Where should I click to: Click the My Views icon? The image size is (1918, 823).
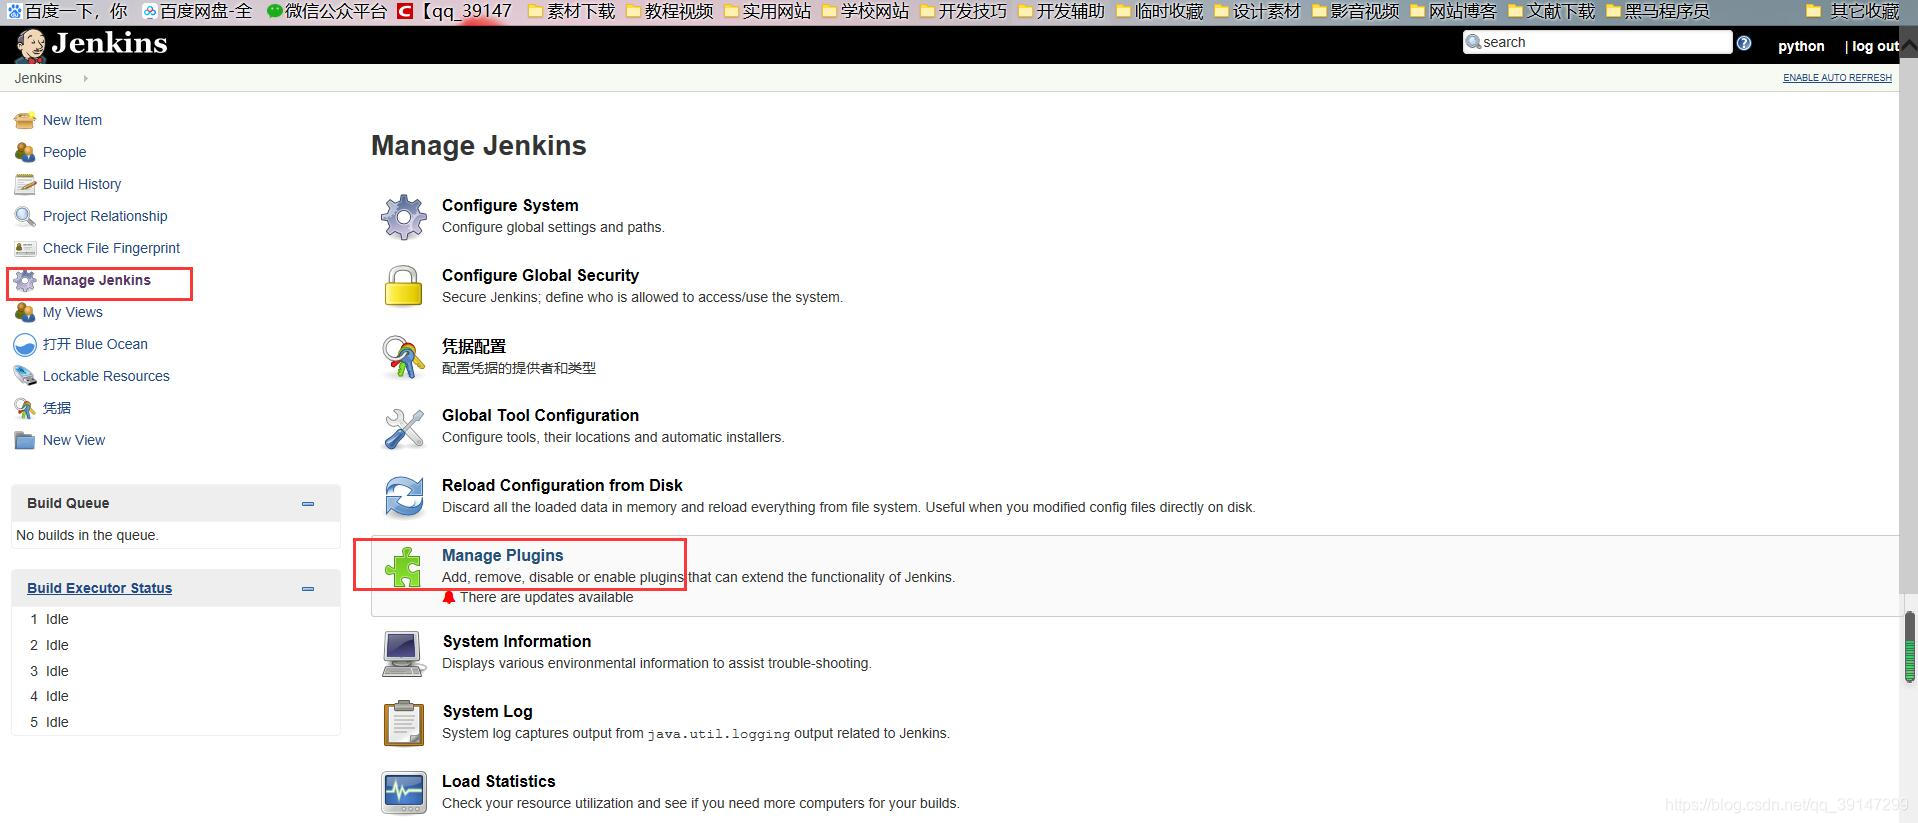coord(25,312)
